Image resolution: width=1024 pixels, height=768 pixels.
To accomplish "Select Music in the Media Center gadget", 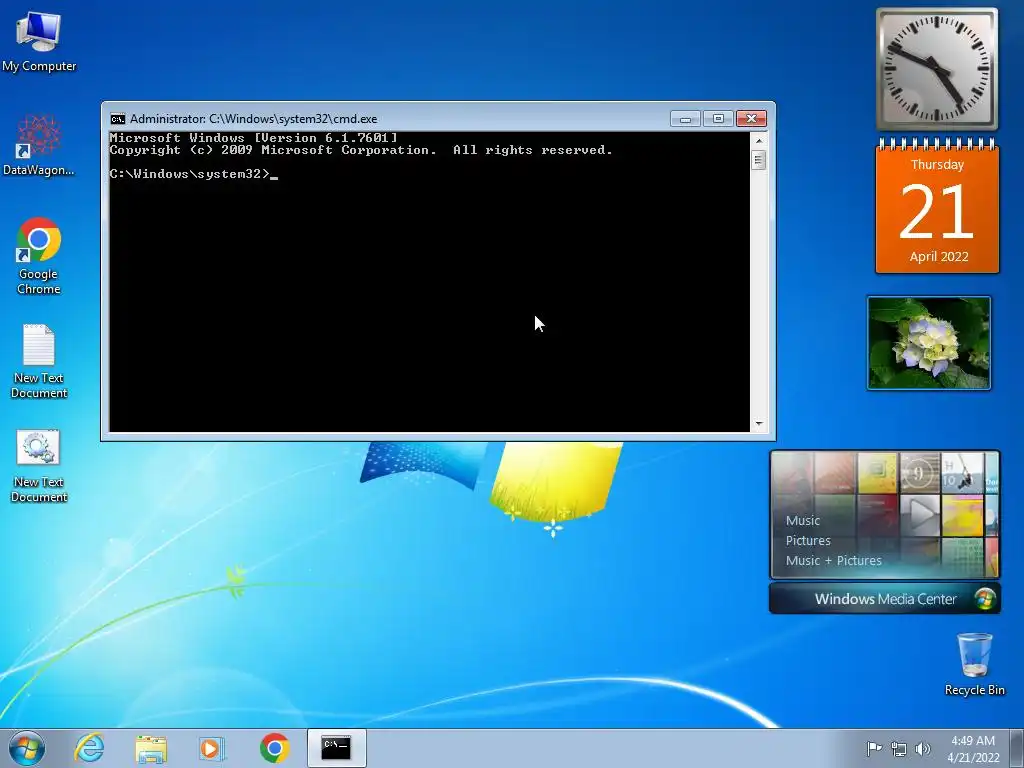I will click(x=803, y=520).
